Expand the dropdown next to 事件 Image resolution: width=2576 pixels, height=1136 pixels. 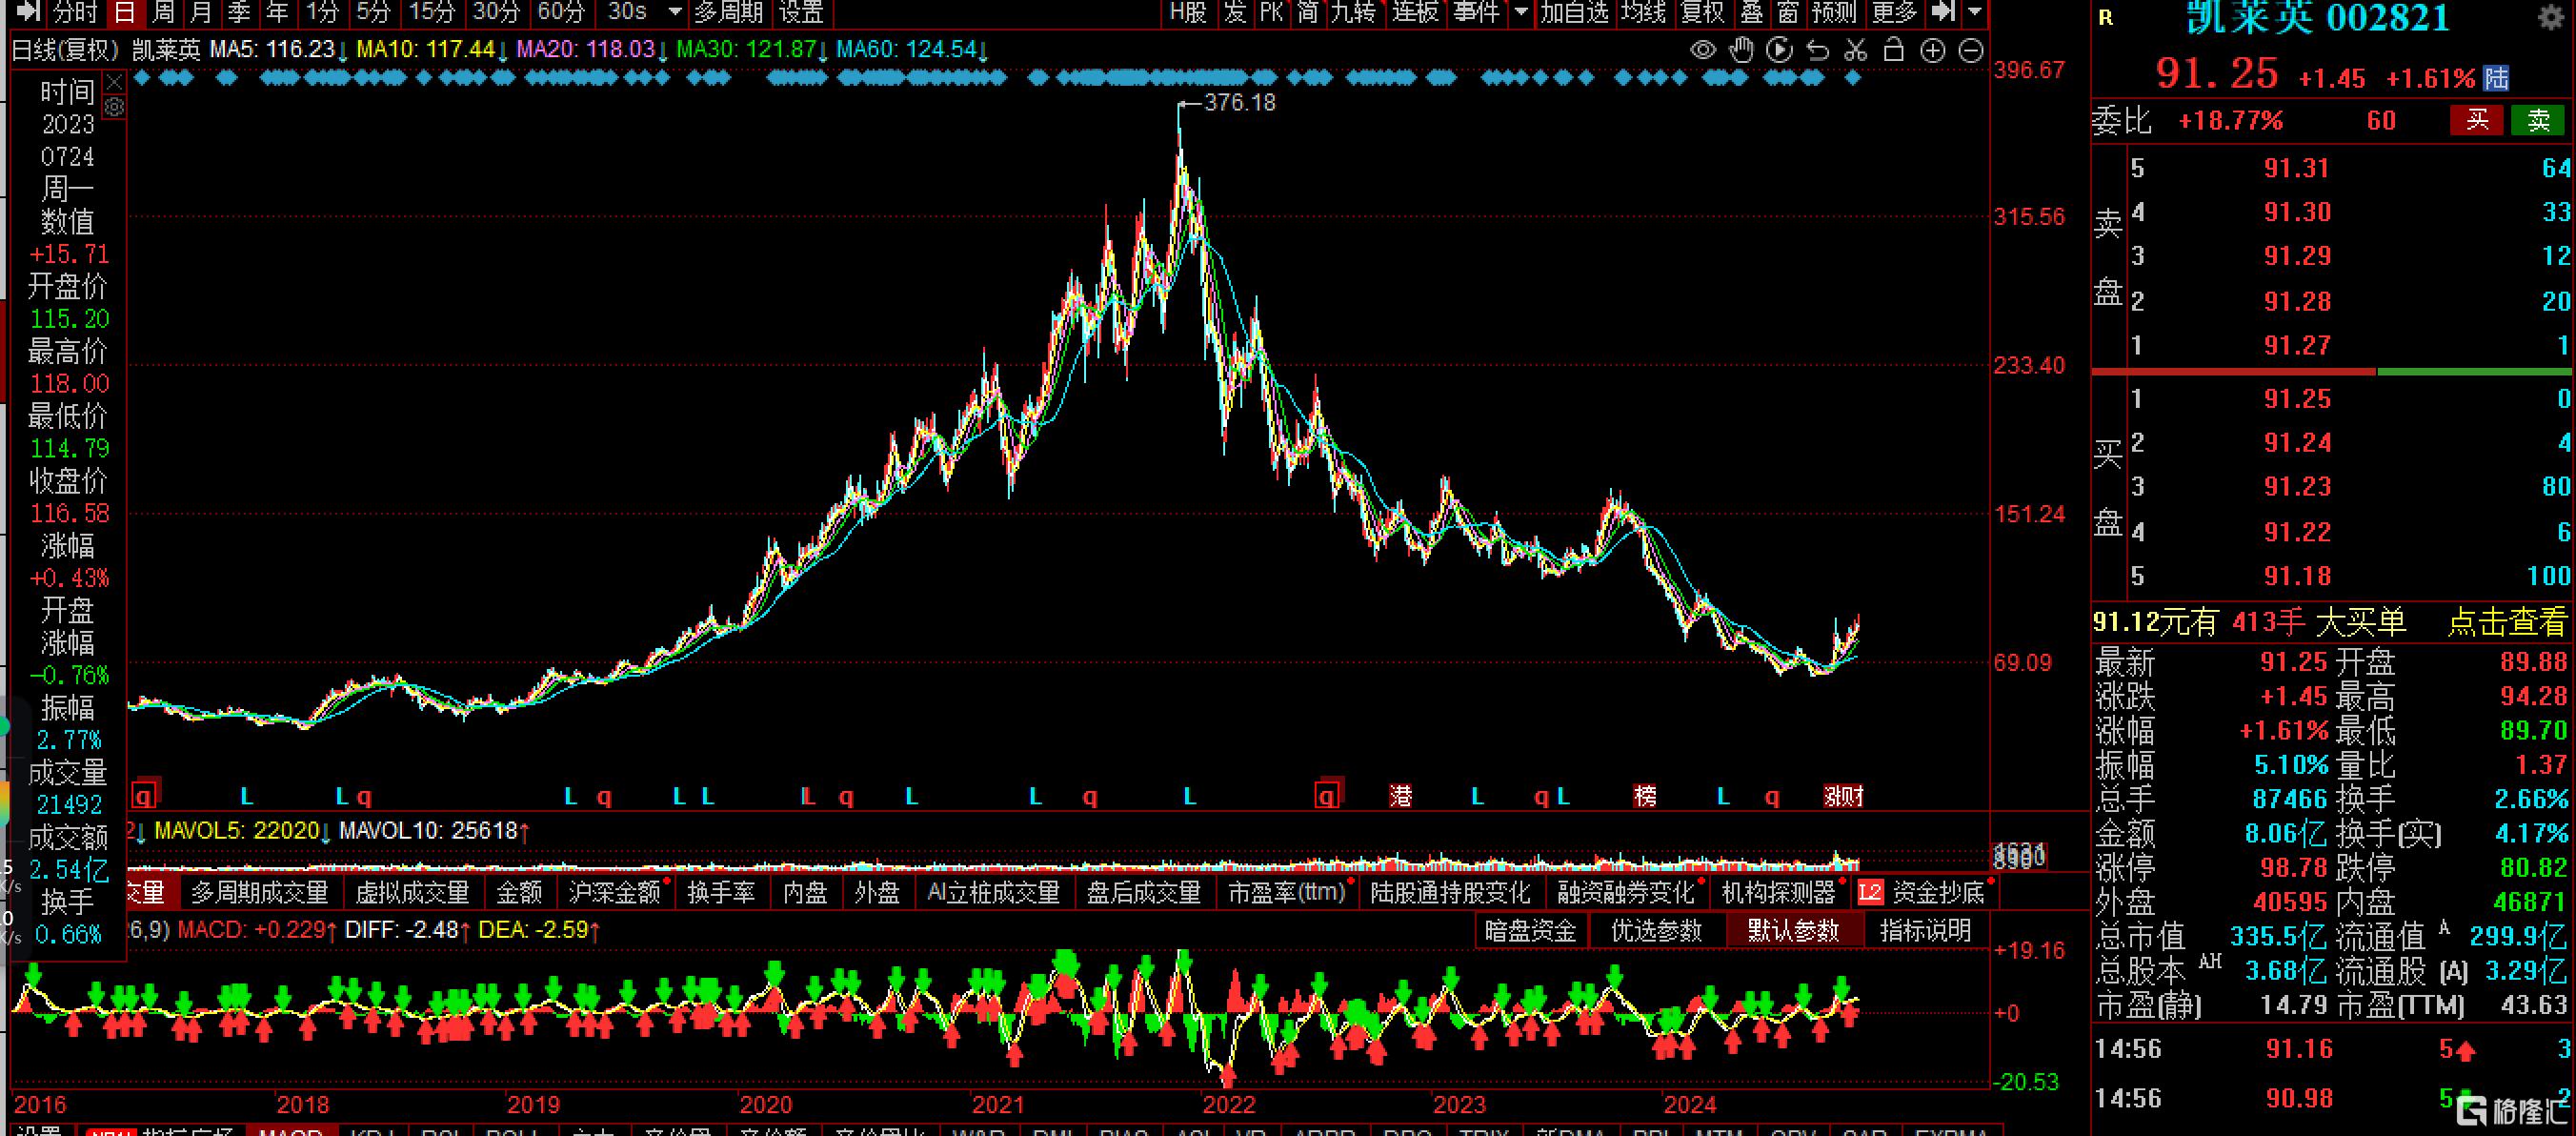click(x=1521, y=12)
